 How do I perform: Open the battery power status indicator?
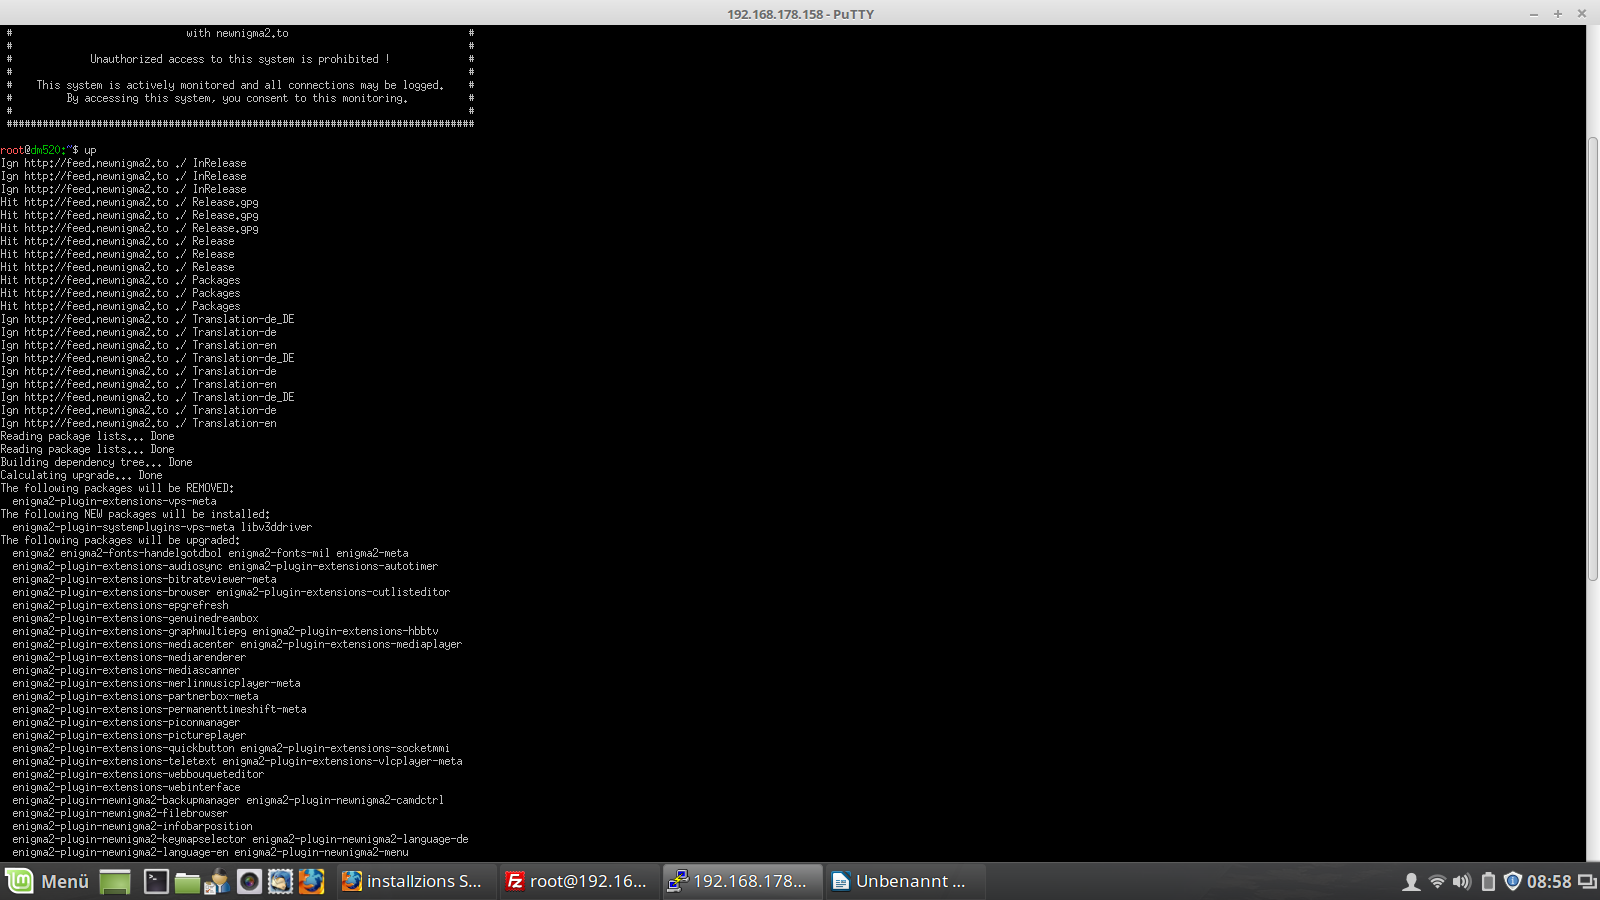coord(1488,881)
